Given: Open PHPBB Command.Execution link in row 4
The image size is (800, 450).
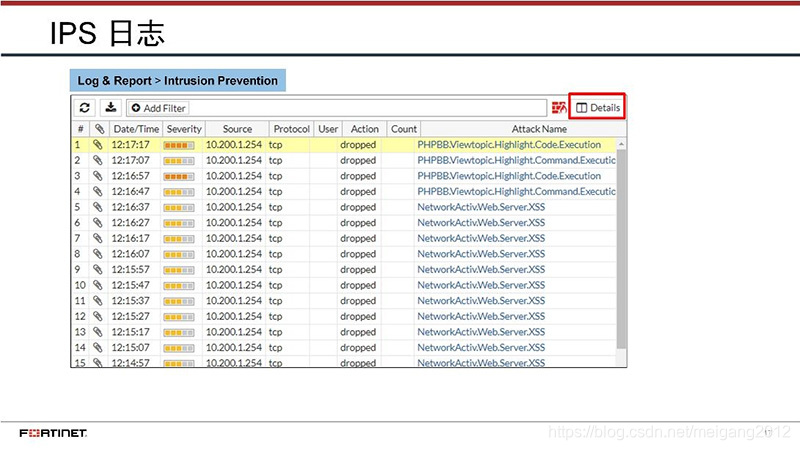Looking at the screenshot, I should coord(516,192).
